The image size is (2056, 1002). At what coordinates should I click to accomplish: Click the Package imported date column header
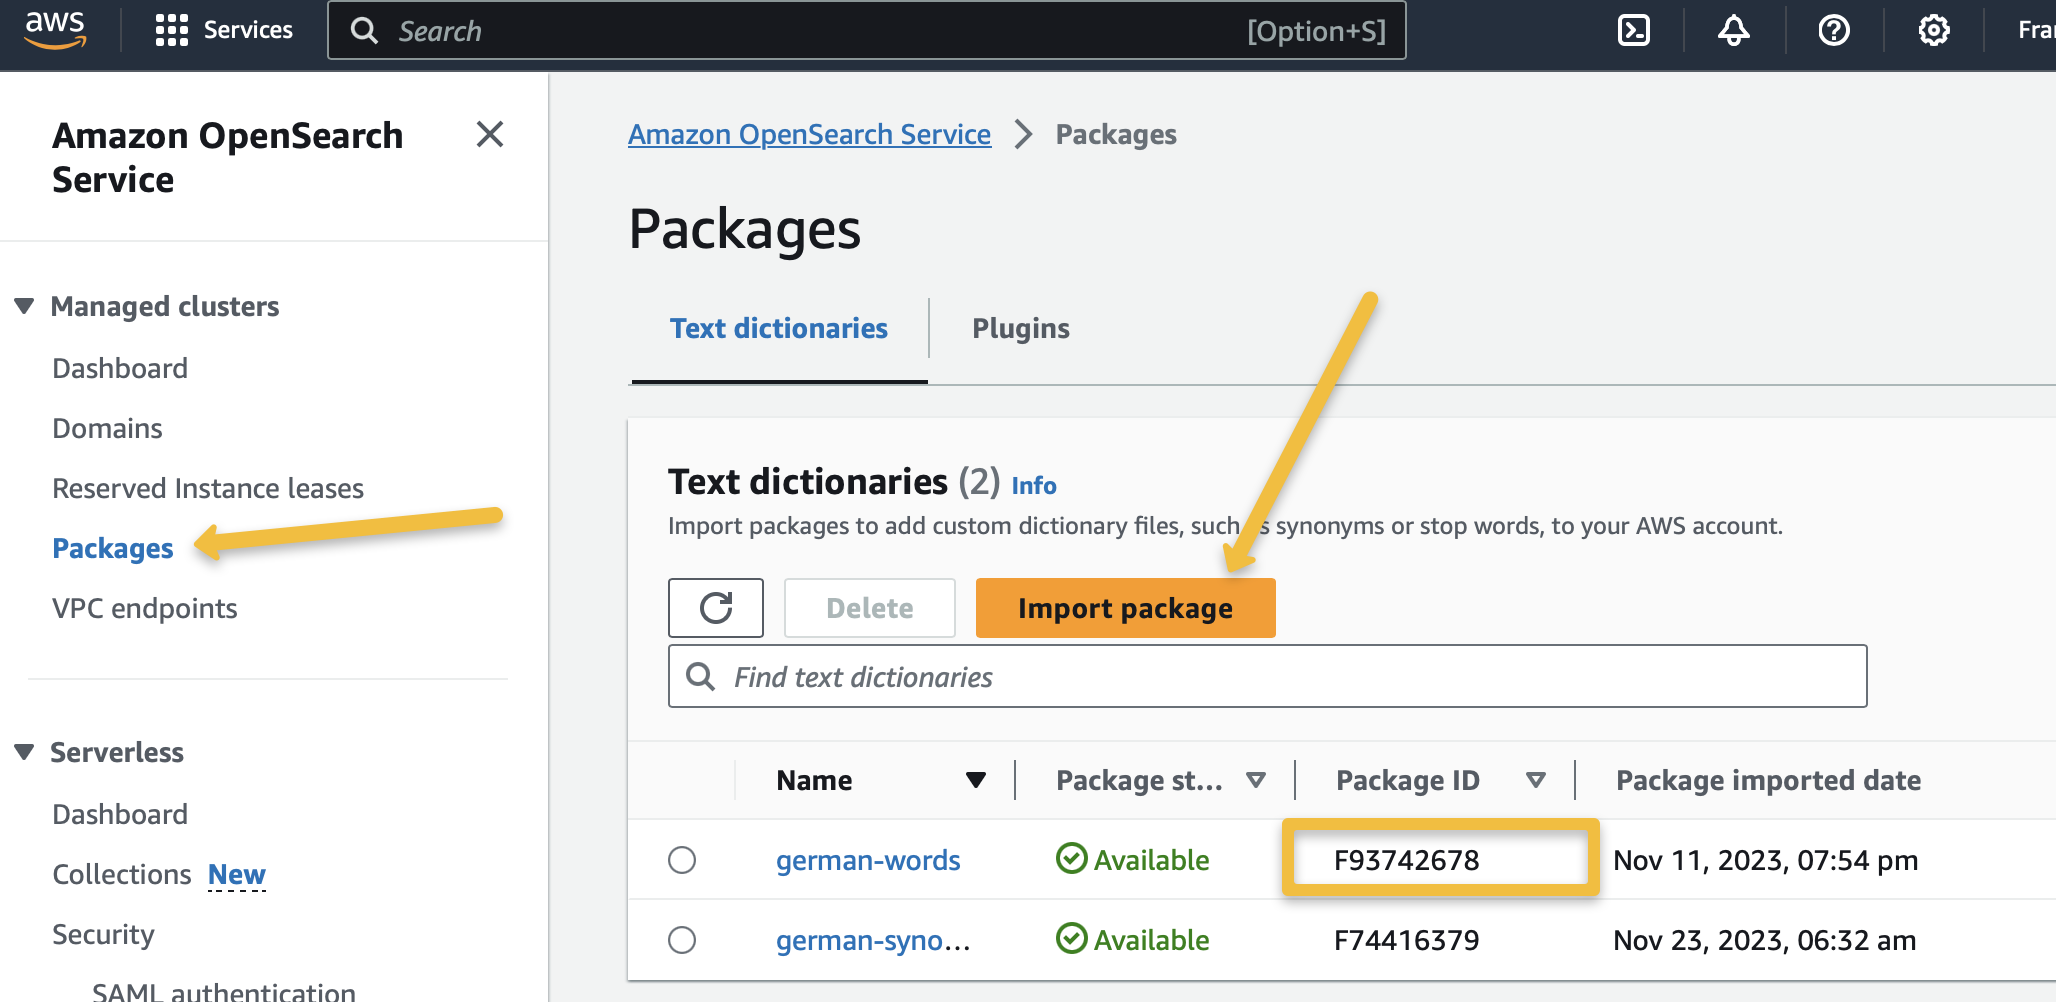(1768, 780)
